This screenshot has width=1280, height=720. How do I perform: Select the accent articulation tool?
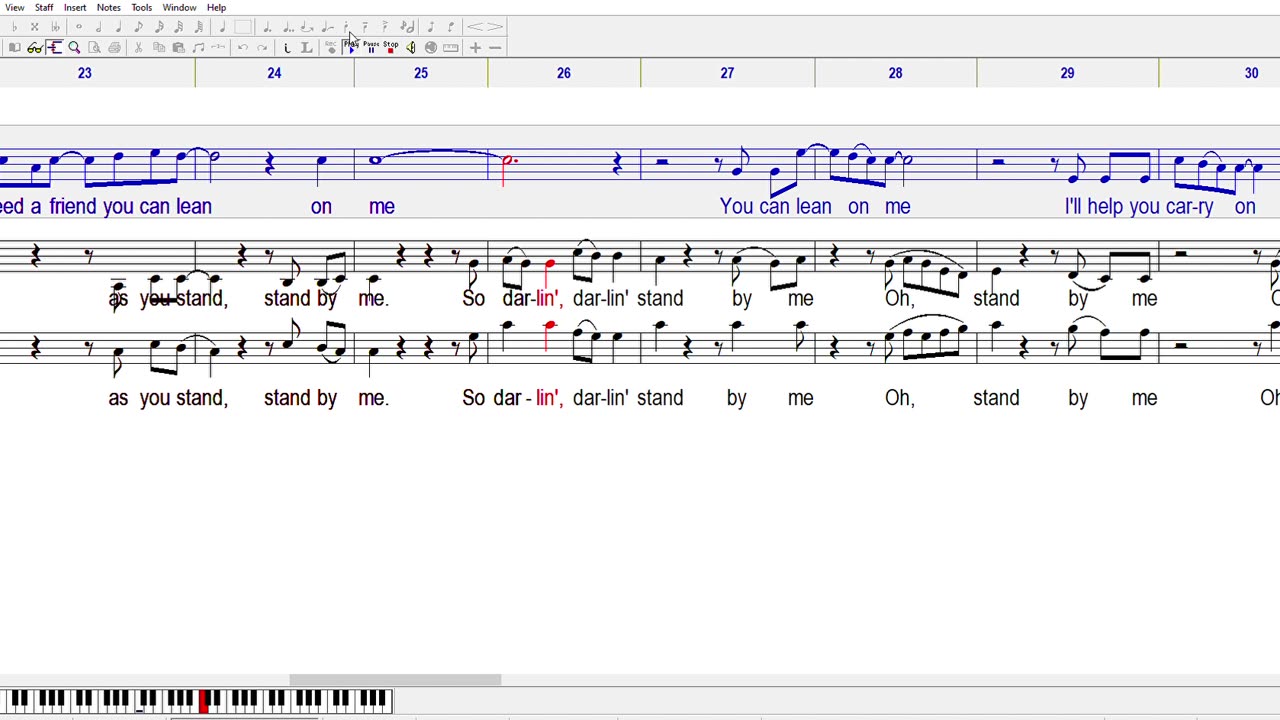385,27
